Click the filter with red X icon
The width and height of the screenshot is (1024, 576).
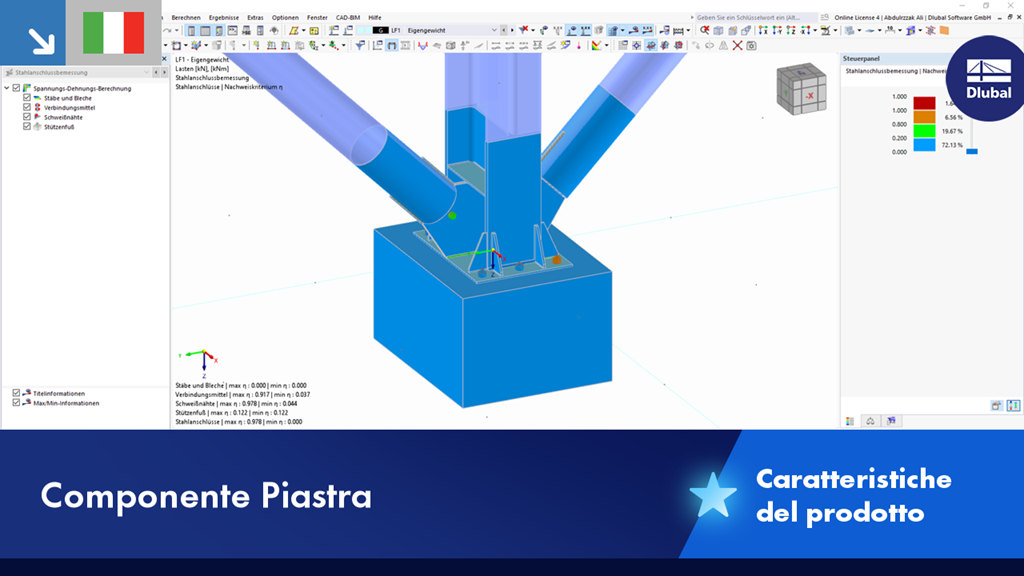point(523,30)
